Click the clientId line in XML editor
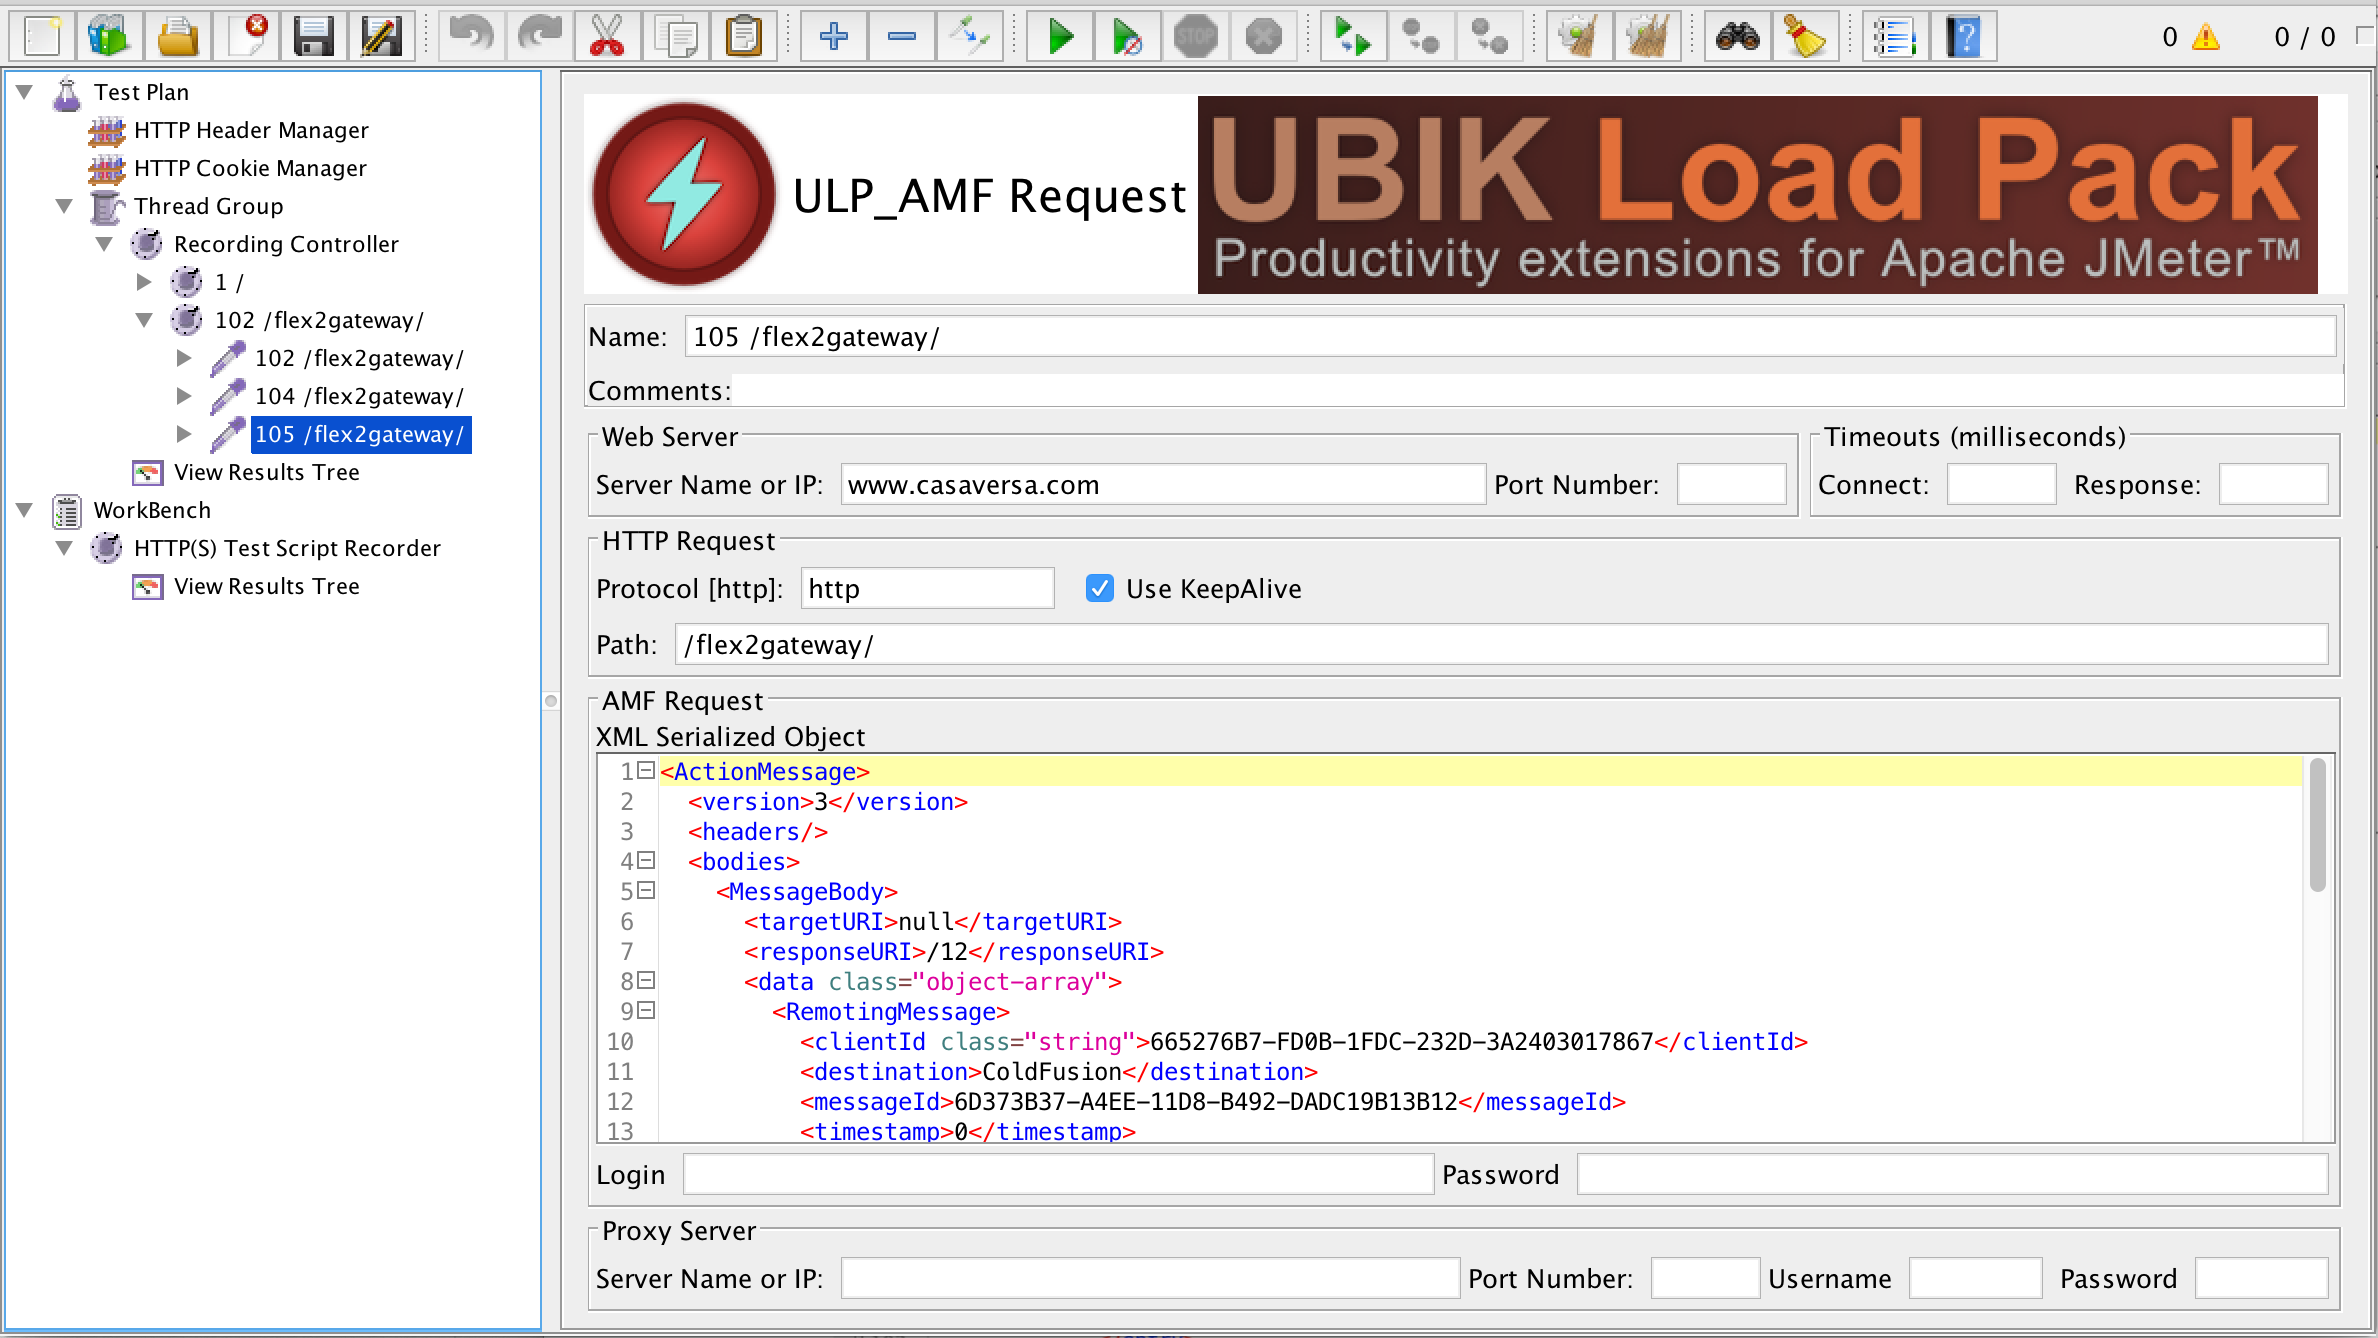This screenshot has width=2378, height=1338. pos(1303,1041)
